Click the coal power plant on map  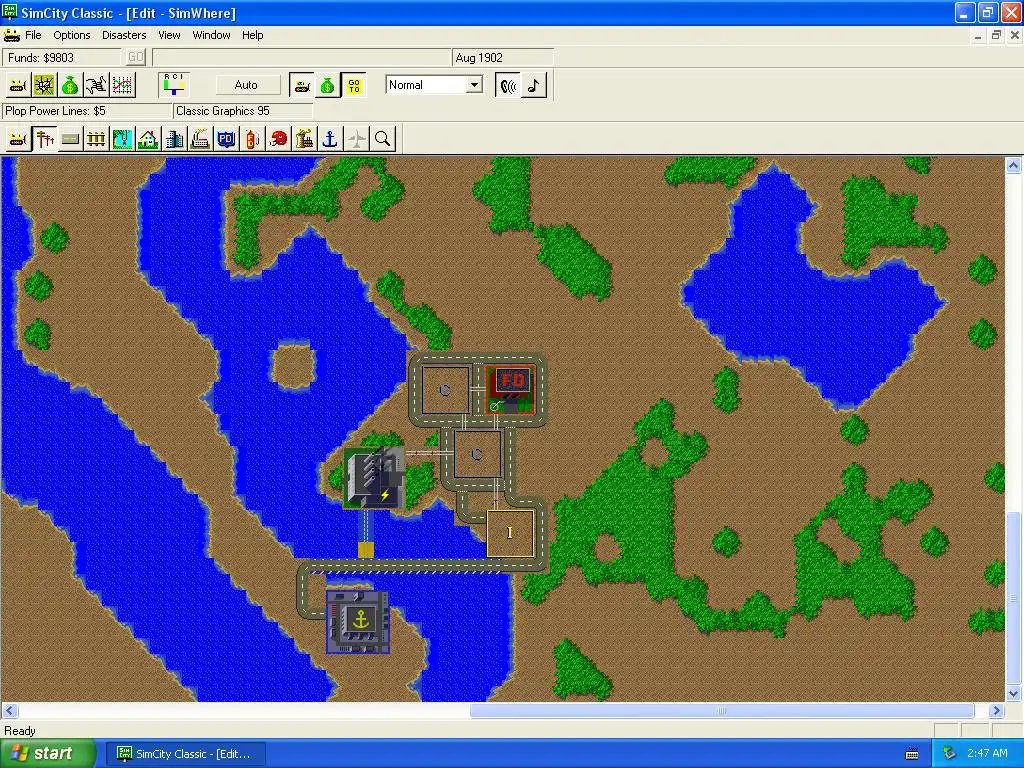[374, 479]
